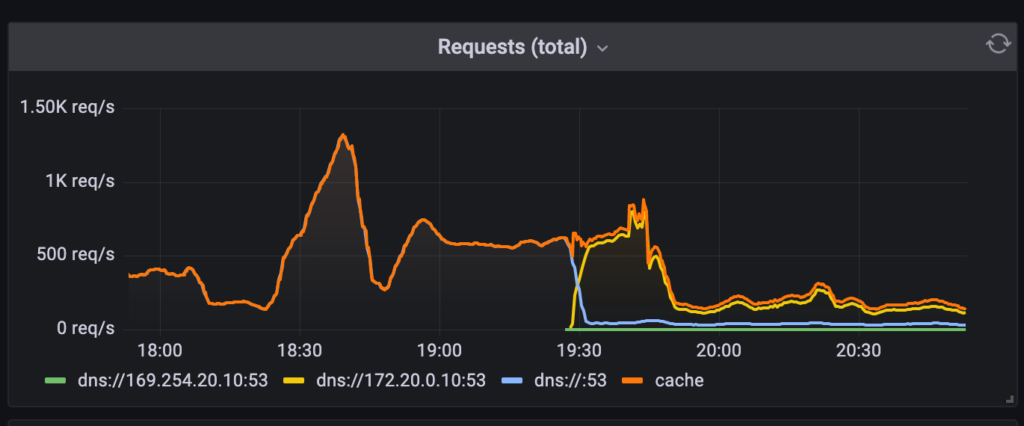This screenshot has height=426, width=1024.
Task: Click the 500 req/s y-axis label
Action: point(76,254)
